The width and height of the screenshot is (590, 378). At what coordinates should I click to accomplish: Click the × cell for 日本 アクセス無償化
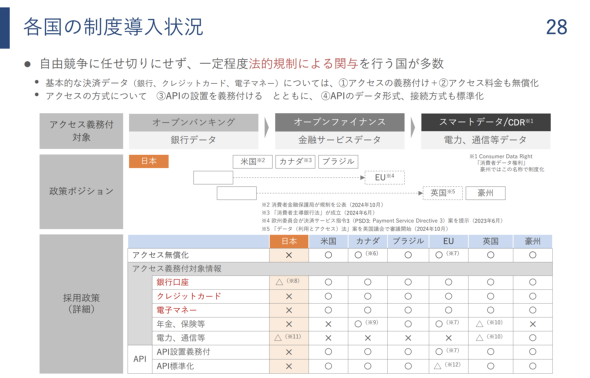click(289, 255)
